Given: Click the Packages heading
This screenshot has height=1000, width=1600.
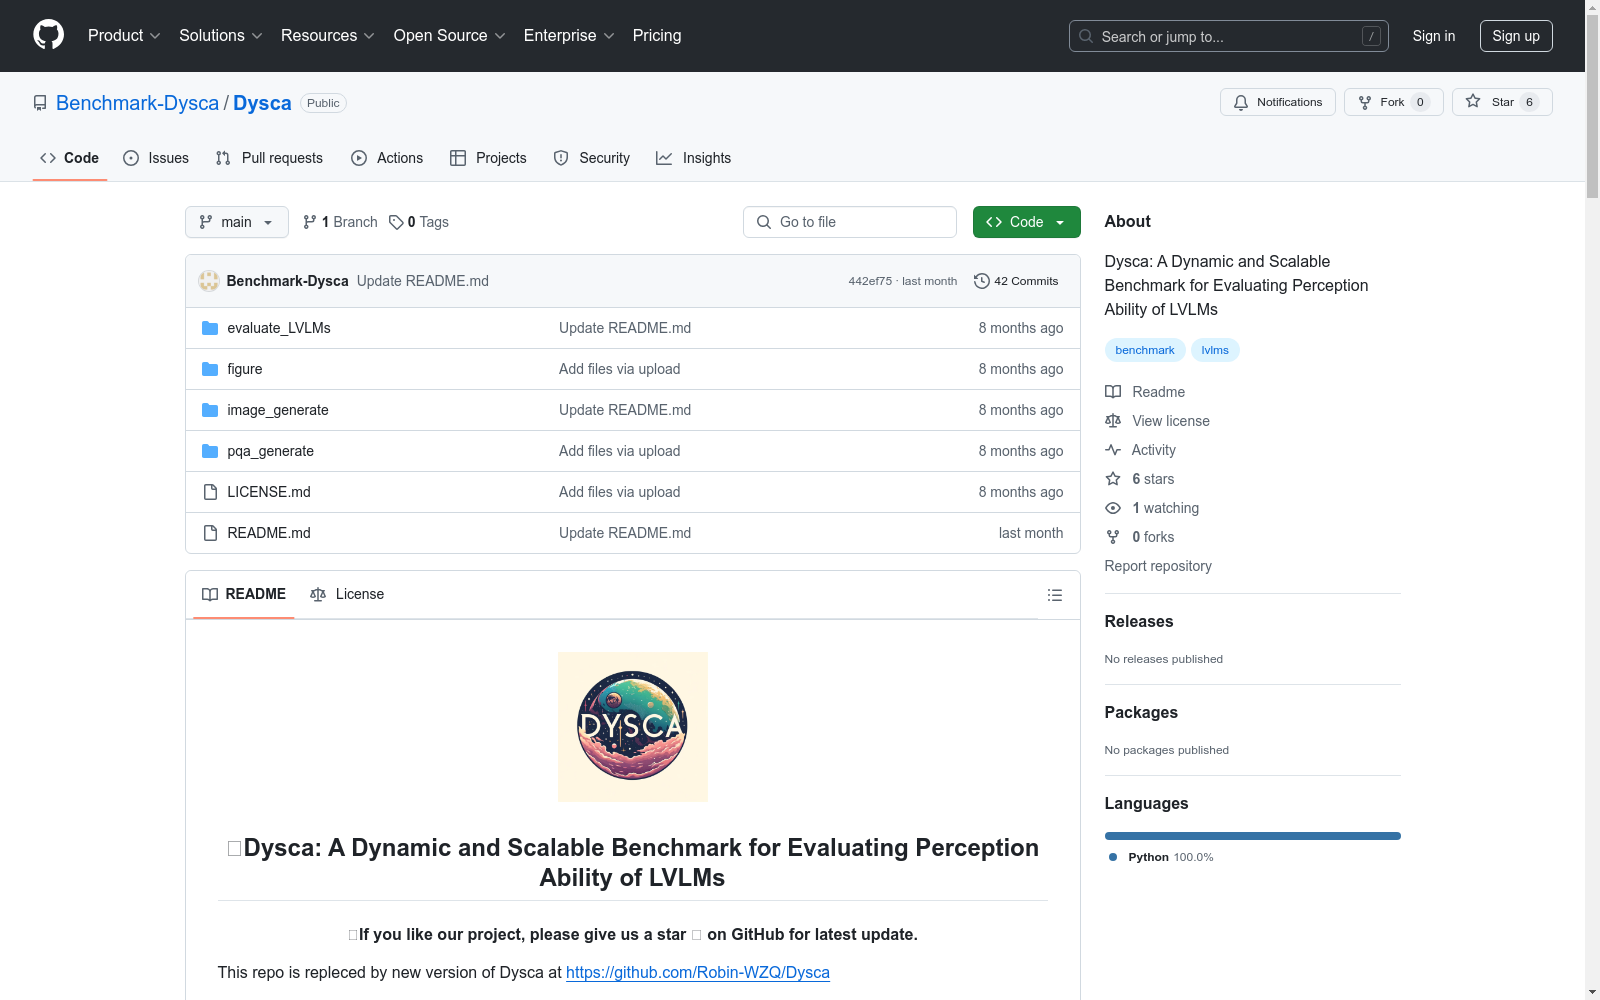Looking at the screenshot, I should click(1141, 712).
